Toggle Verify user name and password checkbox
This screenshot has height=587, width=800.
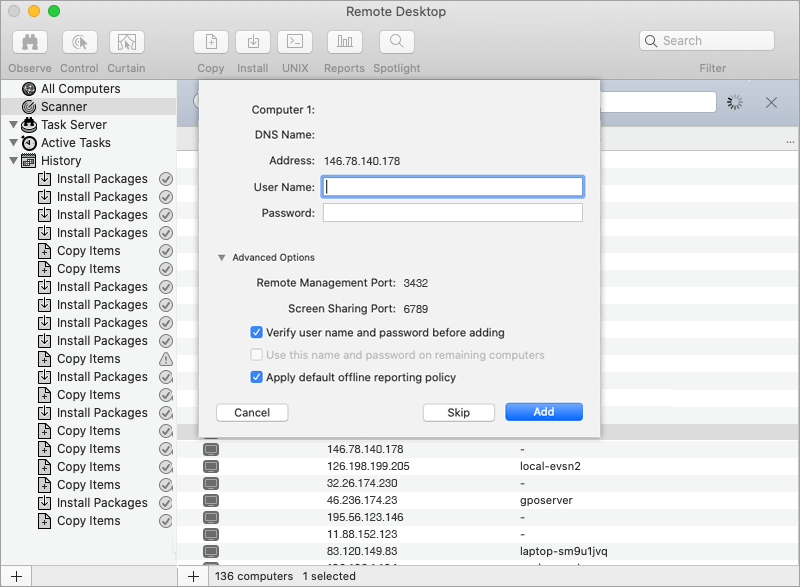point(257,332)
